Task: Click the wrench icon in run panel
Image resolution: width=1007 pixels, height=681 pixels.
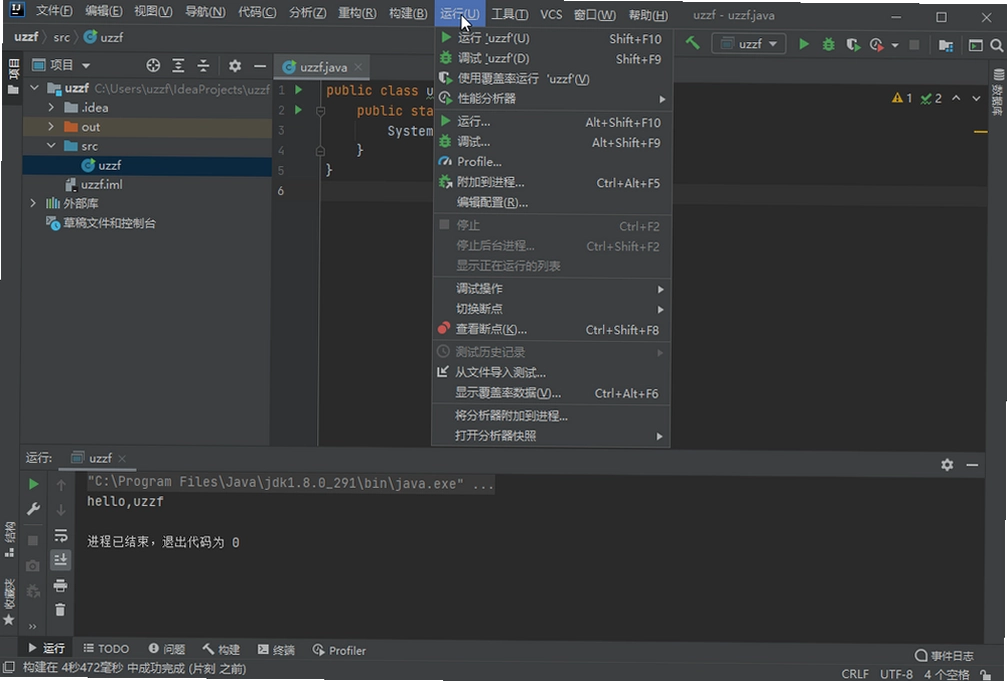Action: 33,509
